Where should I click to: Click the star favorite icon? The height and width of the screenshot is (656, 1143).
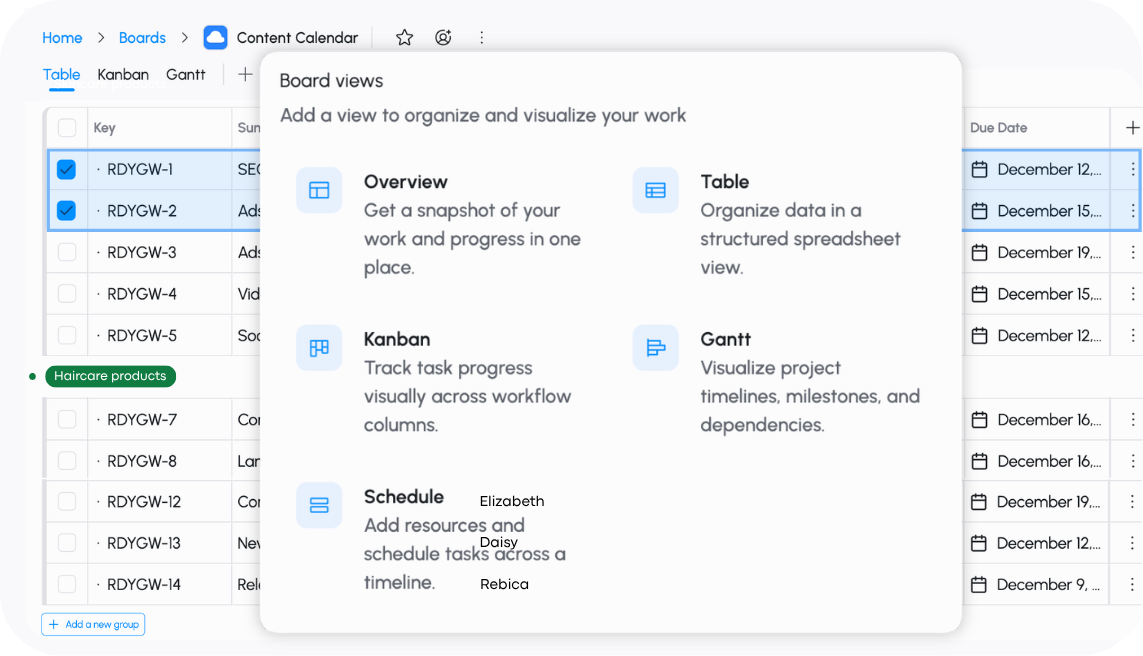[x=405, y=37]
